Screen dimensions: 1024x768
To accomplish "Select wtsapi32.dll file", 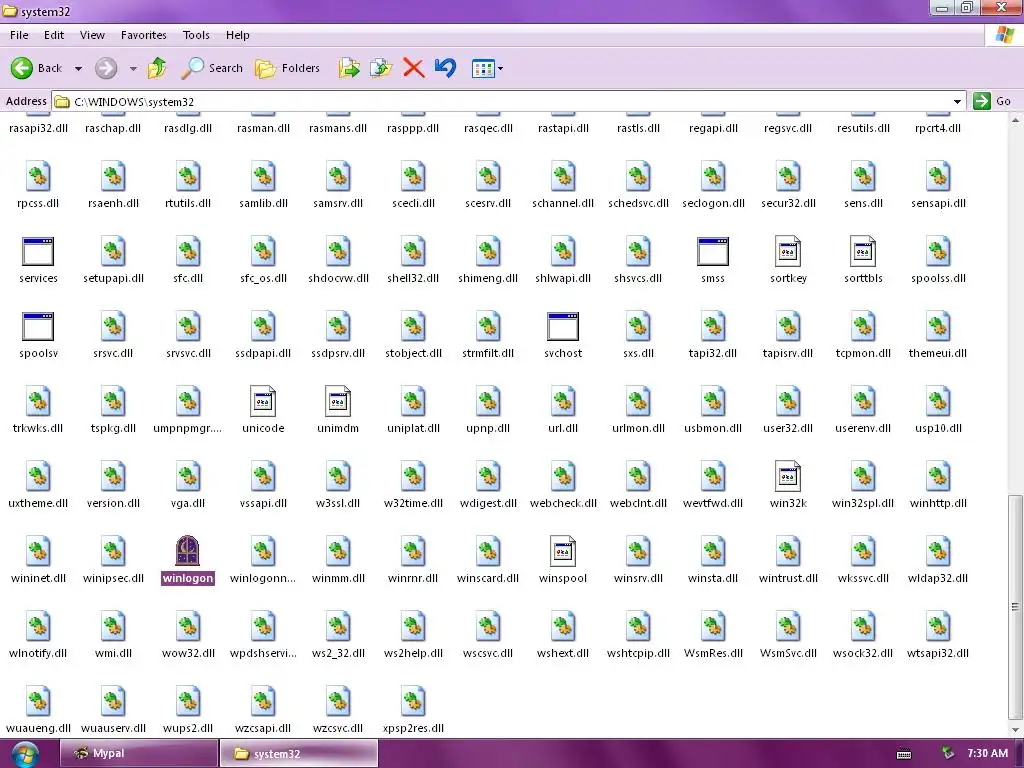I will pyautogui.click(x=938, y=635).
